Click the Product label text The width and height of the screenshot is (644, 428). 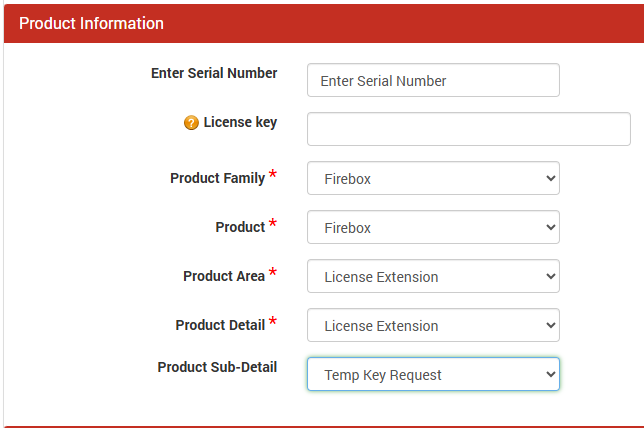[x=240, y=227]
